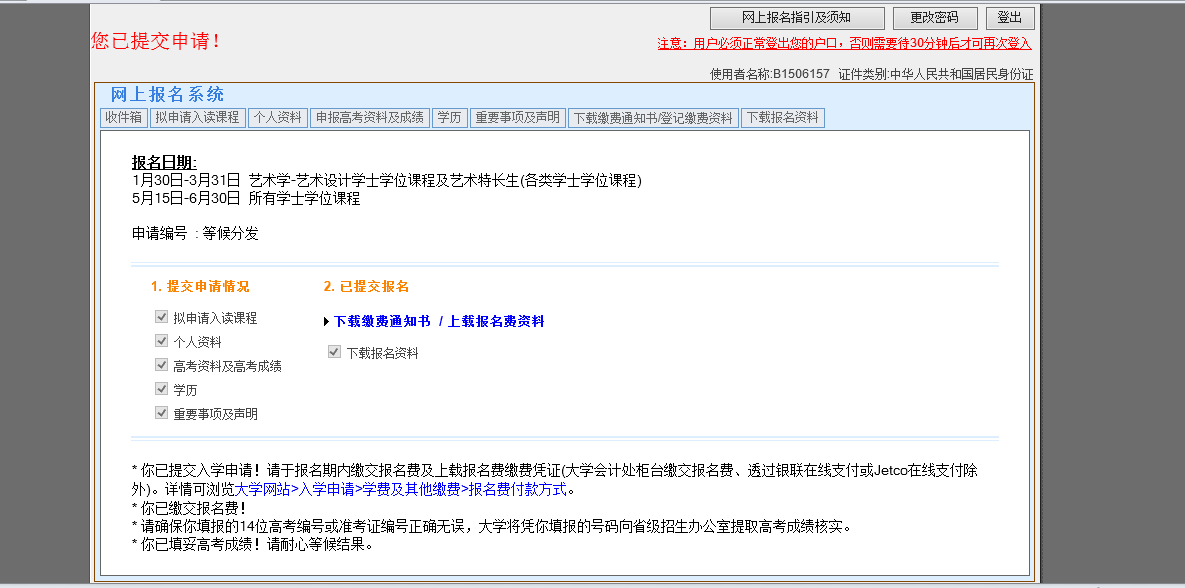
Task: Click 证件类别:中华人民共和国居民身份证 text
Action: pyautogui.click(x=936, y=74)
